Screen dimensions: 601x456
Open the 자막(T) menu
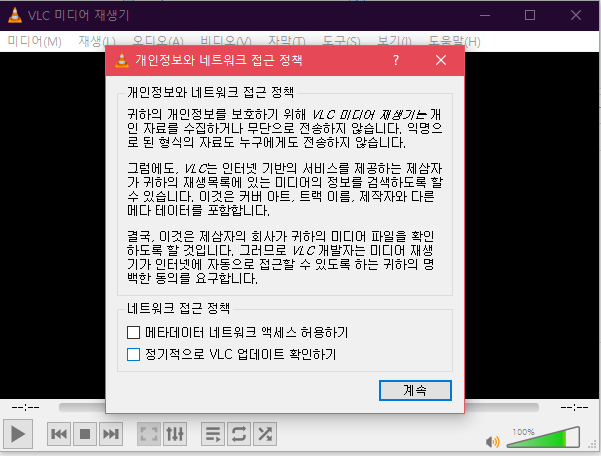(287, 41)
